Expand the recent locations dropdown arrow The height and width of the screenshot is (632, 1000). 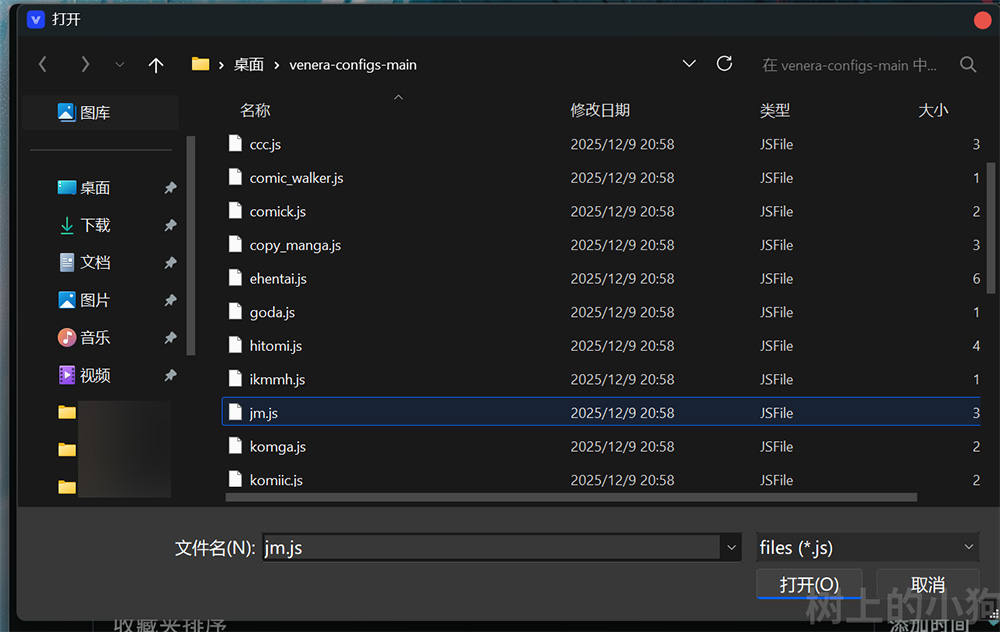(x=120, y=65)
